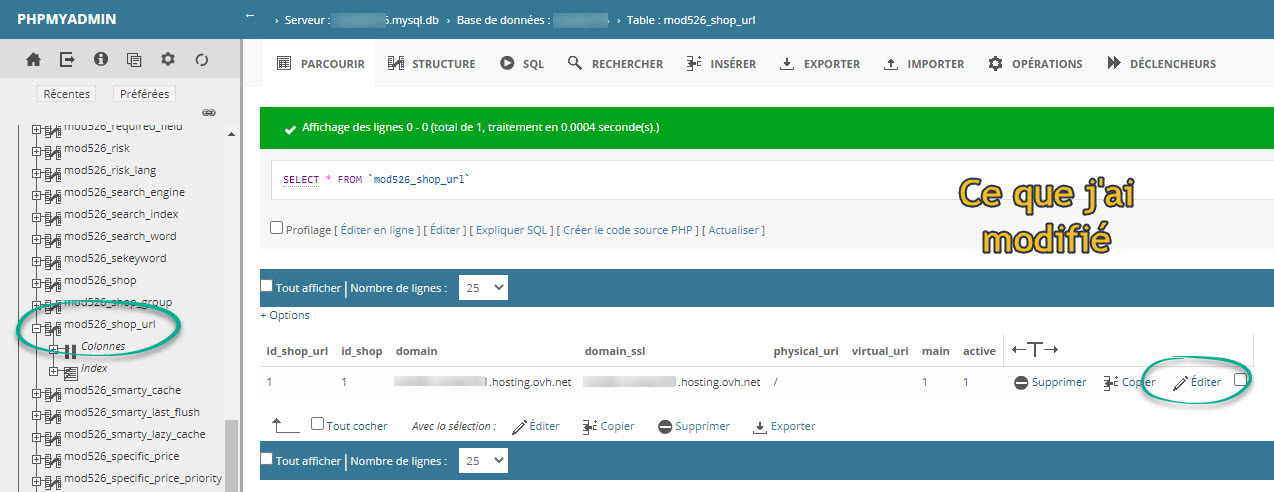1274x492 pixels.
Task: Open the SQL tab
Action: pyautogui.click(x=522, y=64)
